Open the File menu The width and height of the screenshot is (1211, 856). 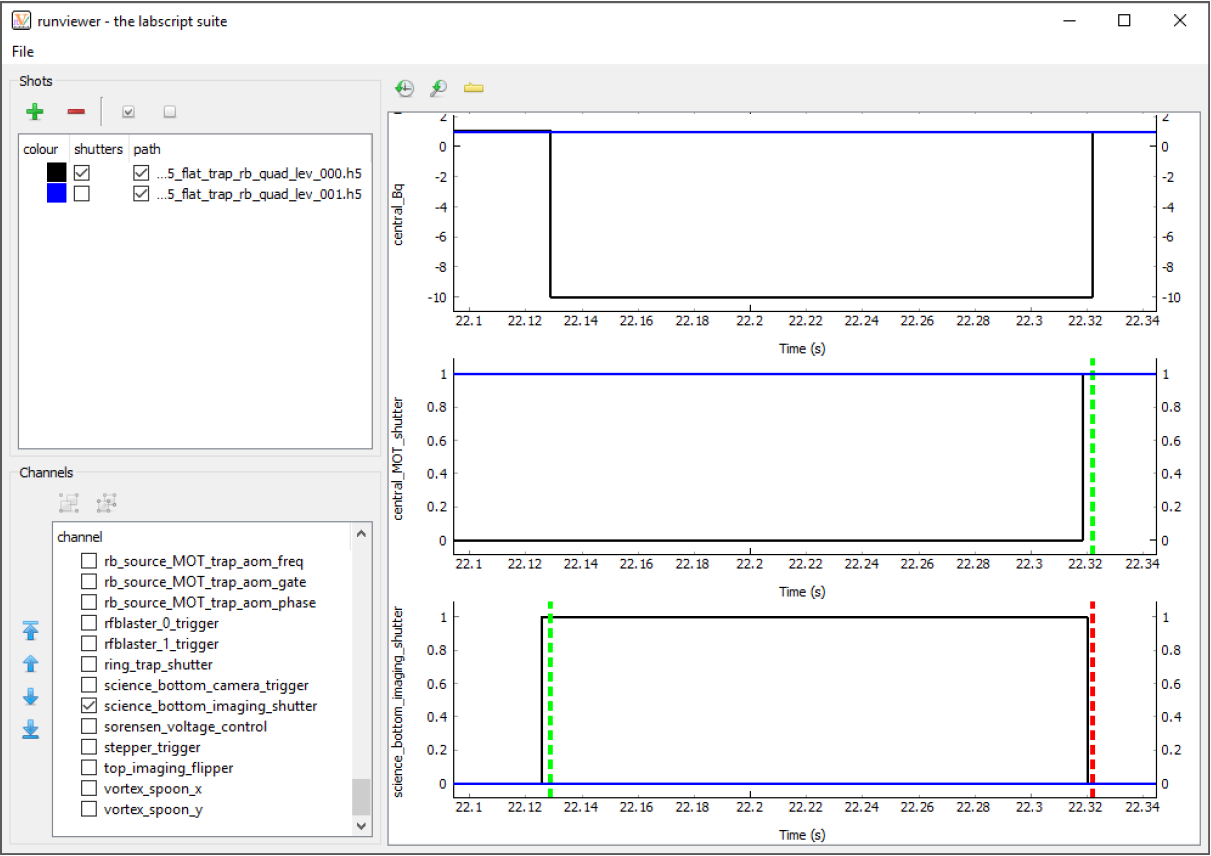click(23, 51)
